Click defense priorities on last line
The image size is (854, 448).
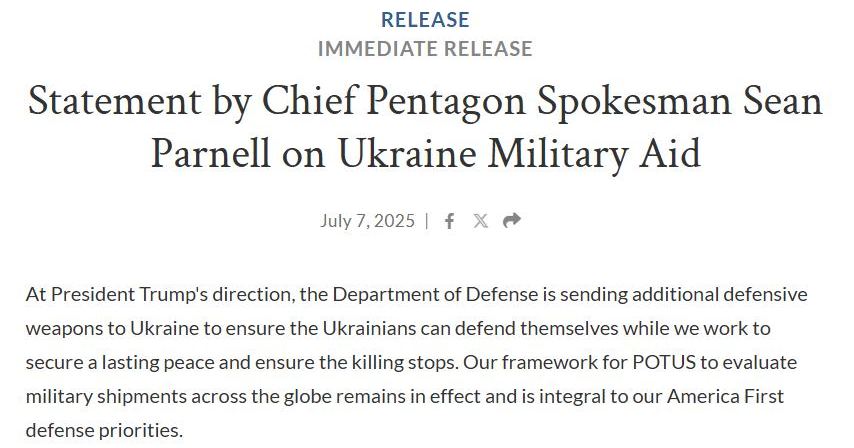coord(104,431)
